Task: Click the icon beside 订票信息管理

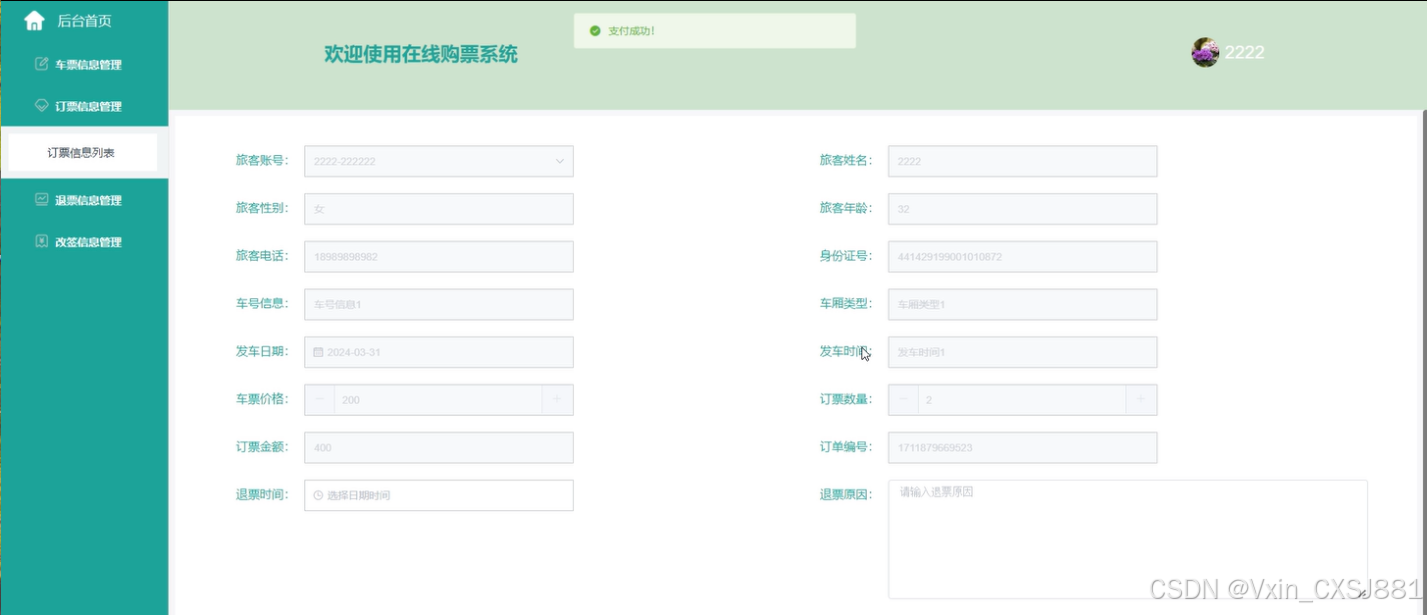Action: pos(41,105)
